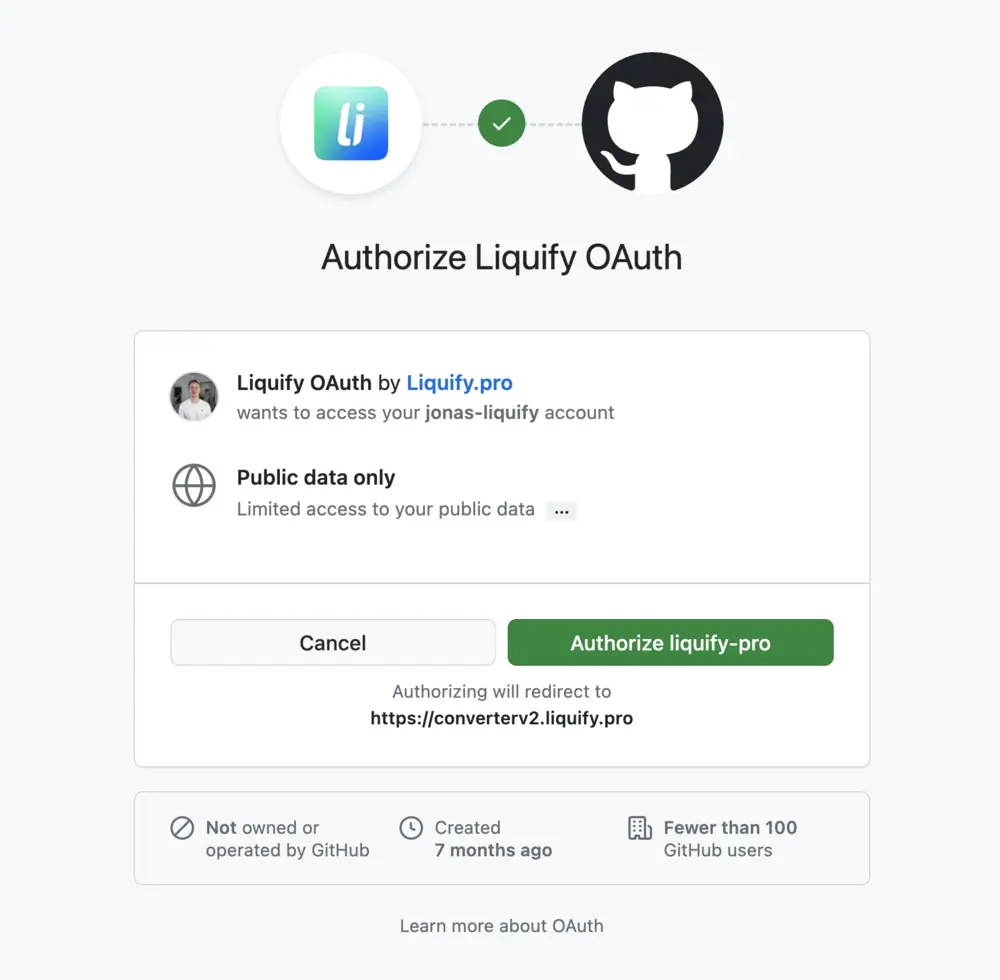Viewport: 1000px width, 980px height.
Task: Click the 'Authorize Liquify OAuth' heading
Action: pyautogui.click(x=501, y=258)
